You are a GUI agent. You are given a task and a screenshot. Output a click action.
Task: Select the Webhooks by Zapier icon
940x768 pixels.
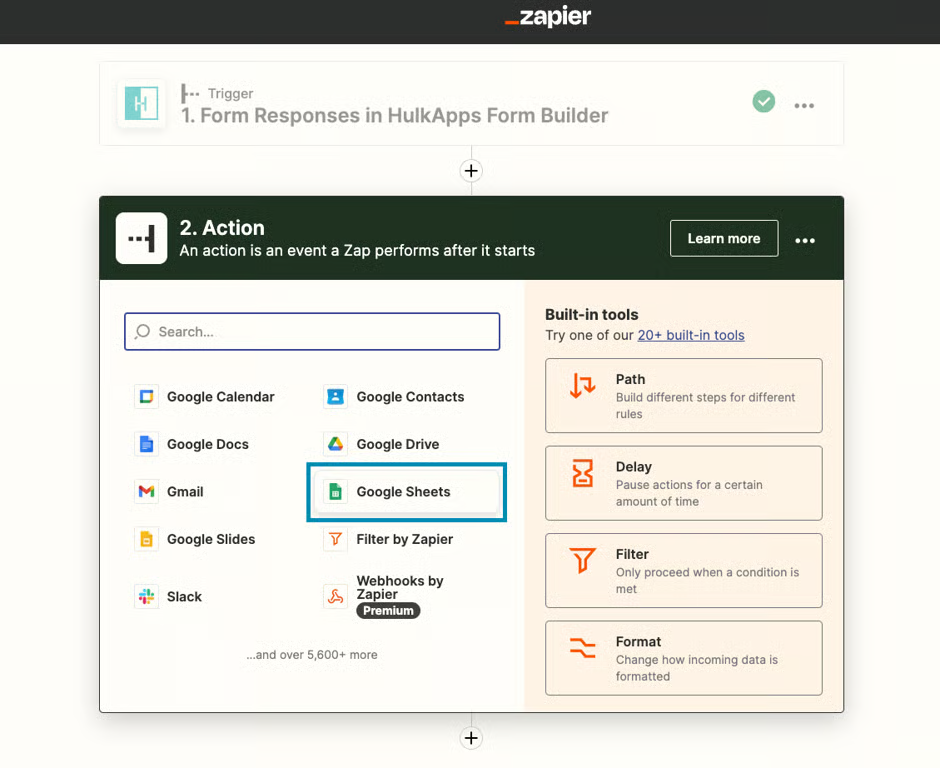(336, 597)
